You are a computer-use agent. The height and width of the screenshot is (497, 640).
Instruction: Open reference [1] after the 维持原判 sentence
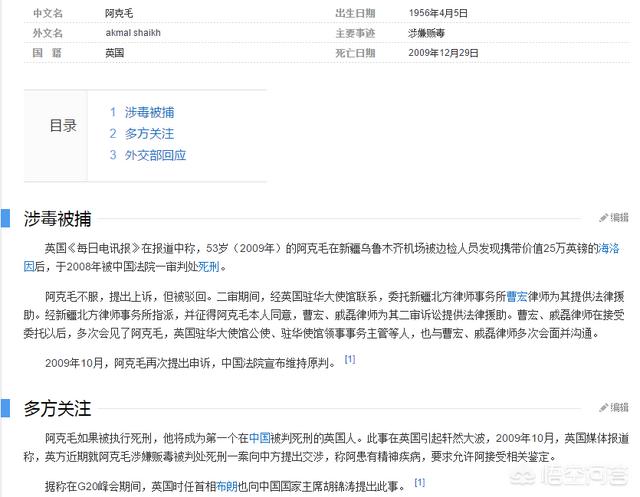350,359
